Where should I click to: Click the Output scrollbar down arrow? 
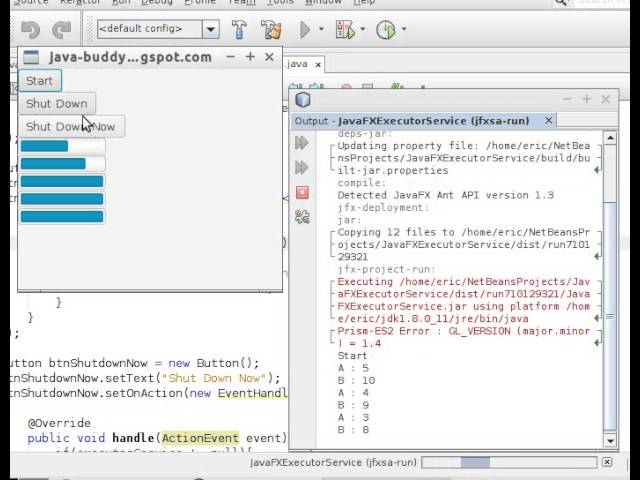(x=610, y=441)
